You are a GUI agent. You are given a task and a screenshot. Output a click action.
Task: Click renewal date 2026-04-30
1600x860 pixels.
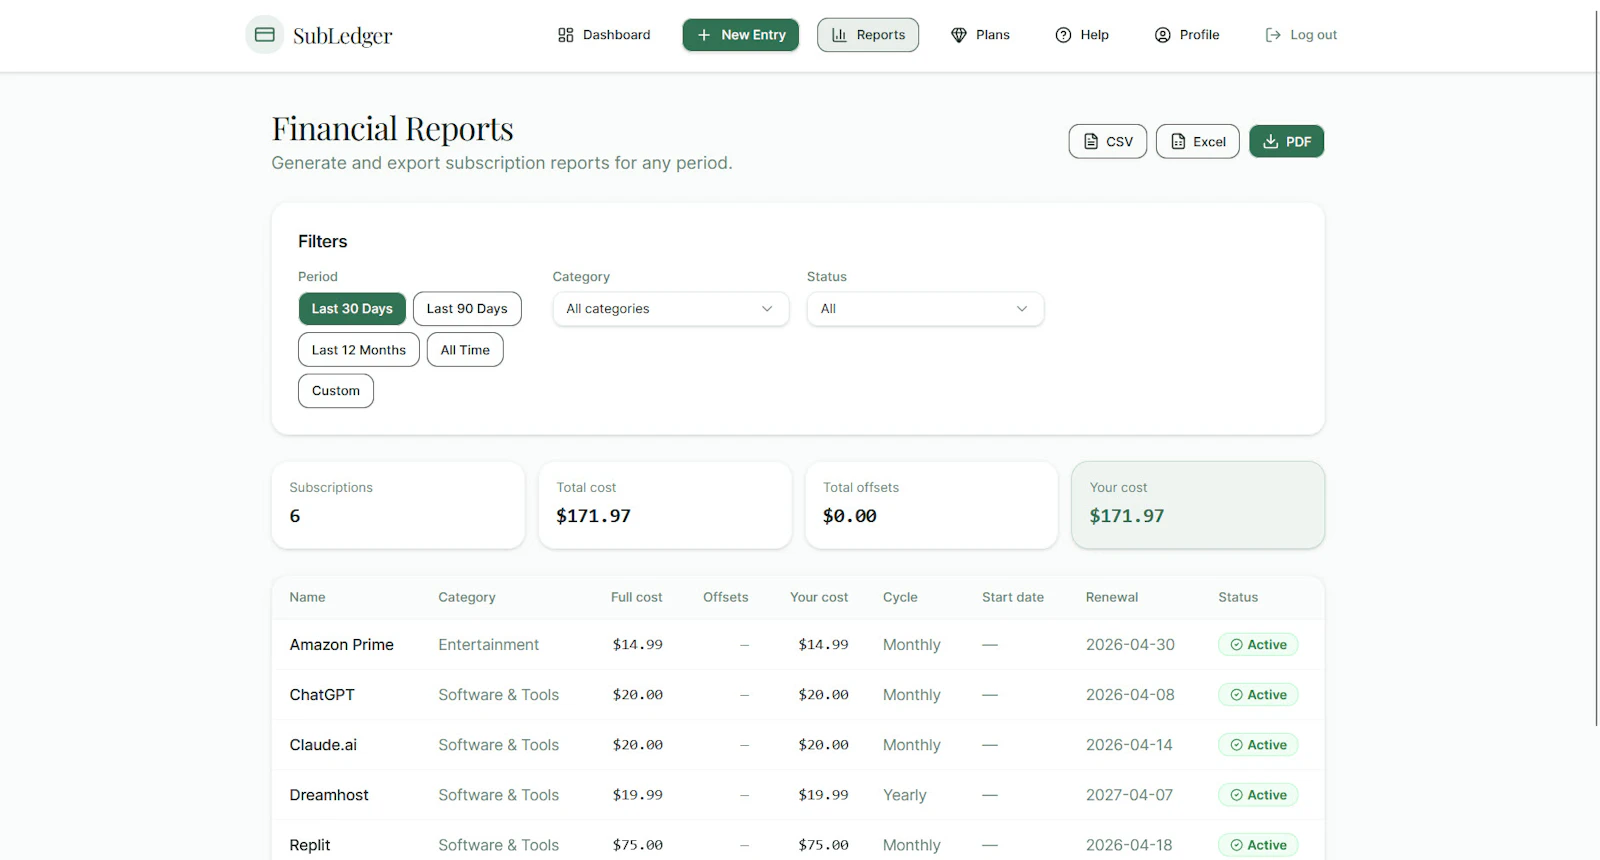(x=1130, y=645)
